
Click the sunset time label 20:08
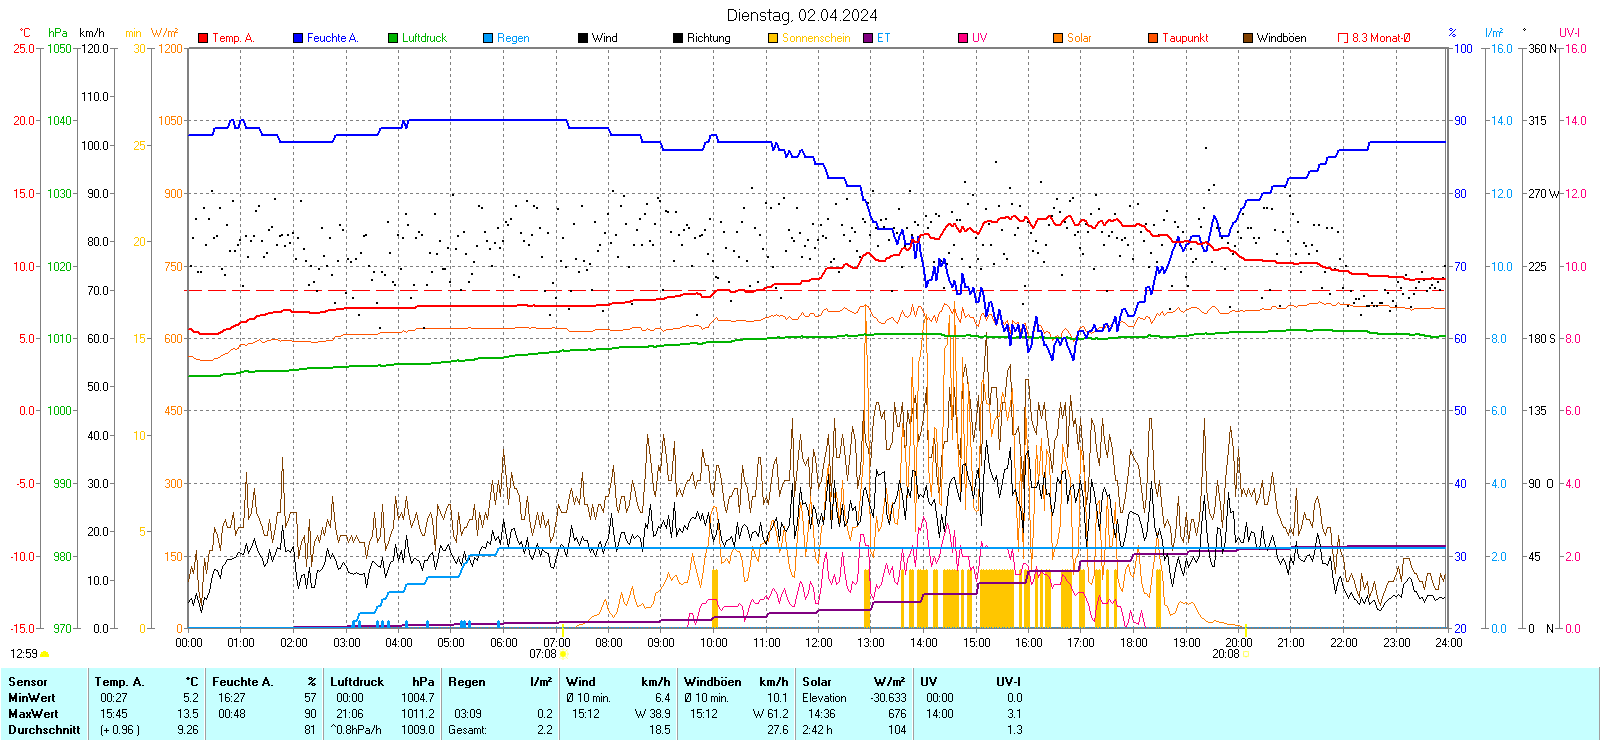[1225, 654]
